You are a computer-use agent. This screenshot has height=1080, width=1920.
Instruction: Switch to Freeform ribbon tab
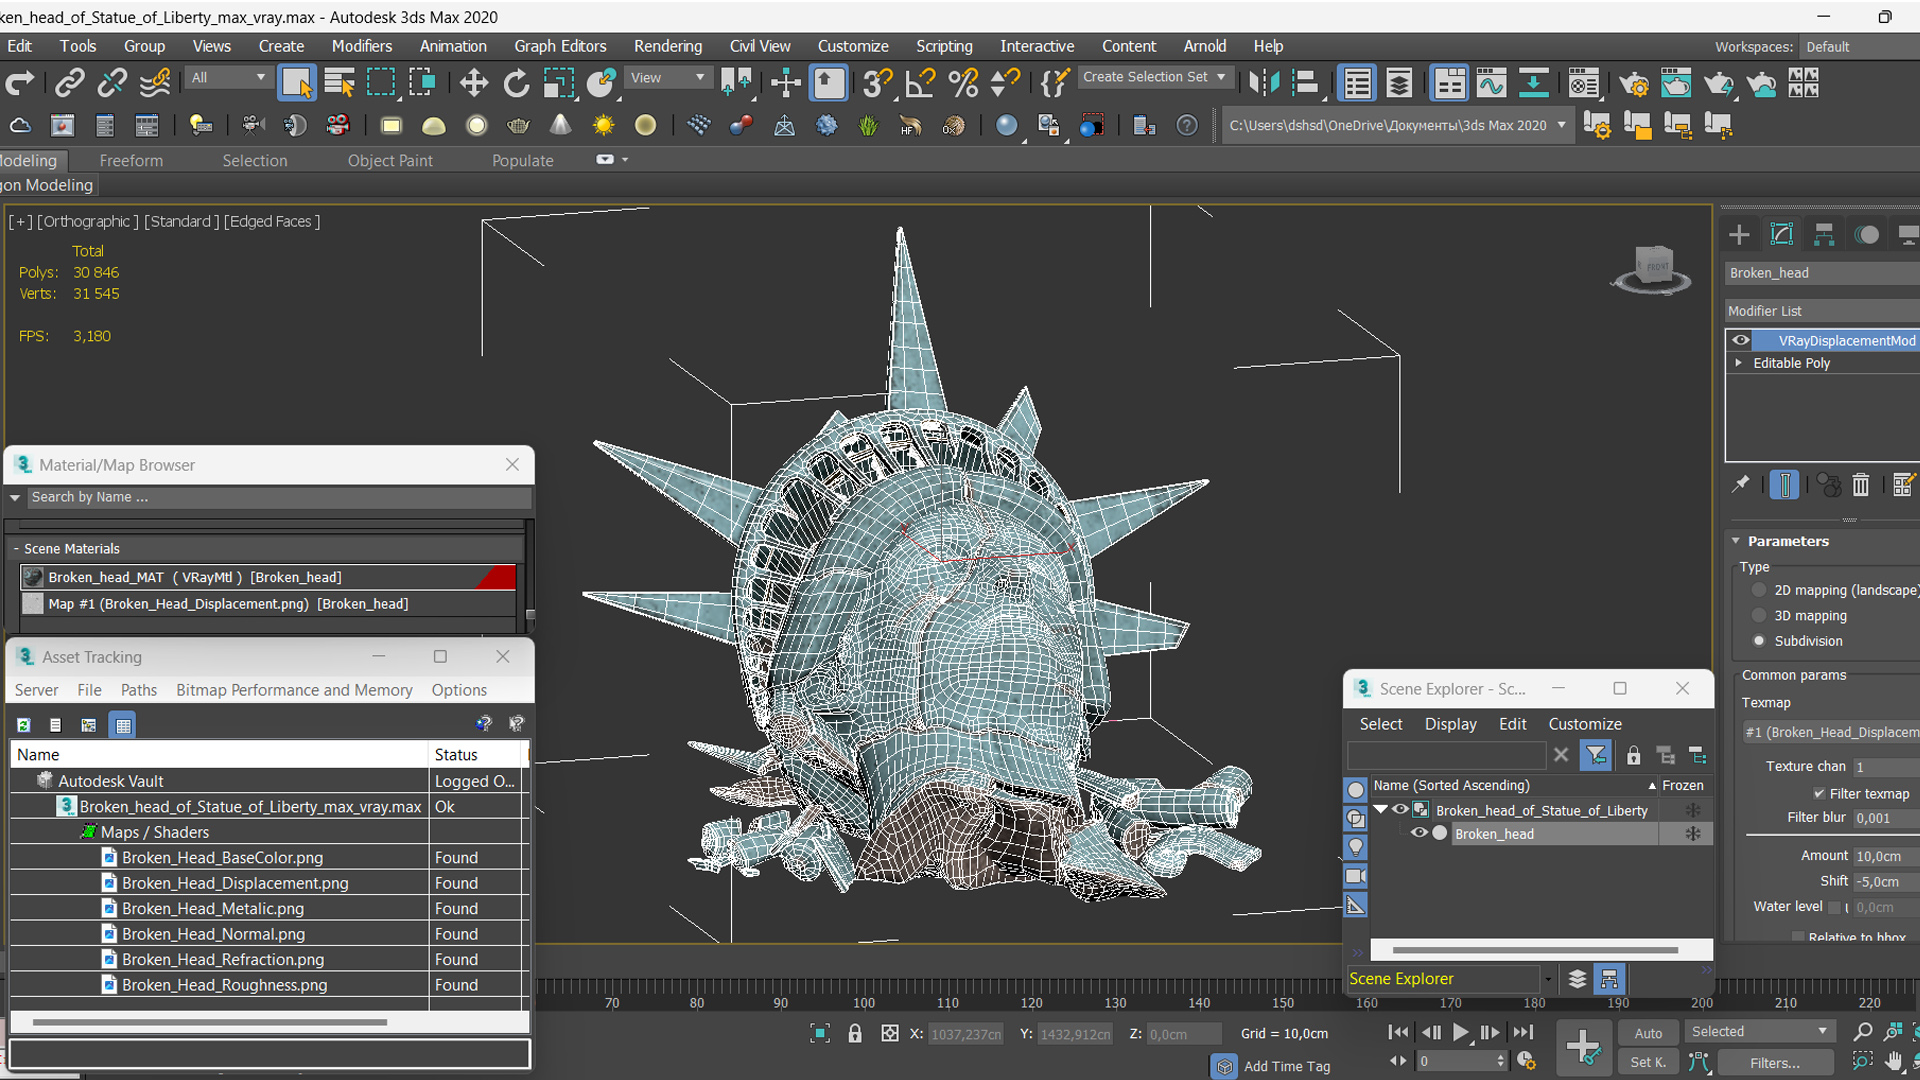[x=131, y=160]
